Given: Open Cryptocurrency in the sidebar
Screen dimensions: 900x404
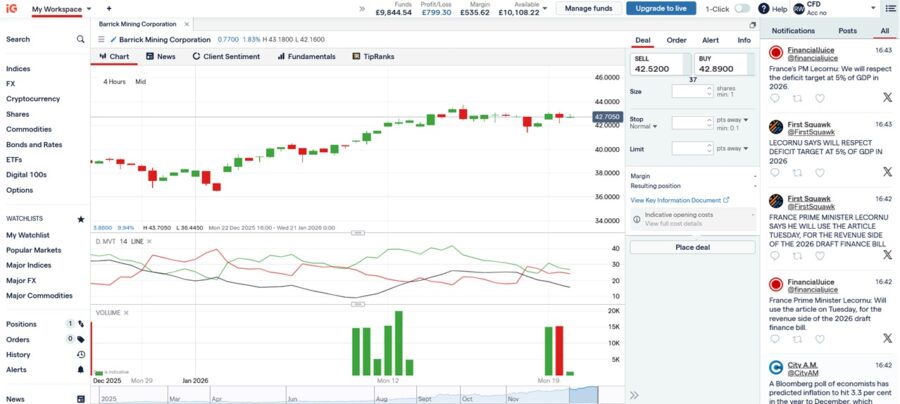Looking at the screenshot, I should pyautogui.click(x=33, y=99).
